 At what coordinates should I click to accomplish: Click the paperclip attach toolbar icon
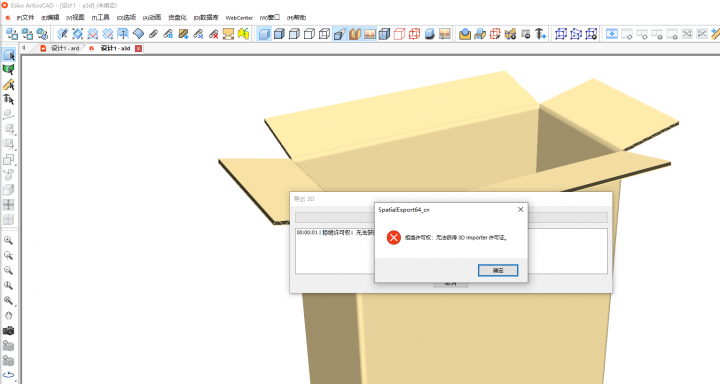(x=153, y=34)
